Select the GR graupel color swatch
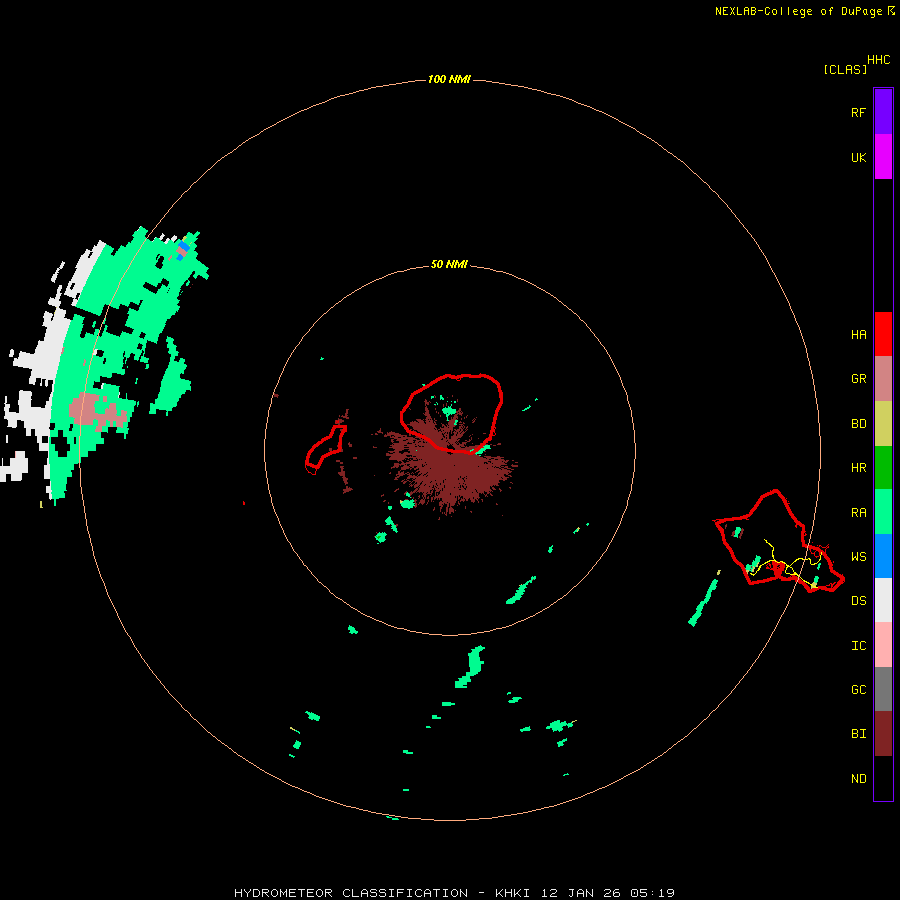 coord(883,379)
